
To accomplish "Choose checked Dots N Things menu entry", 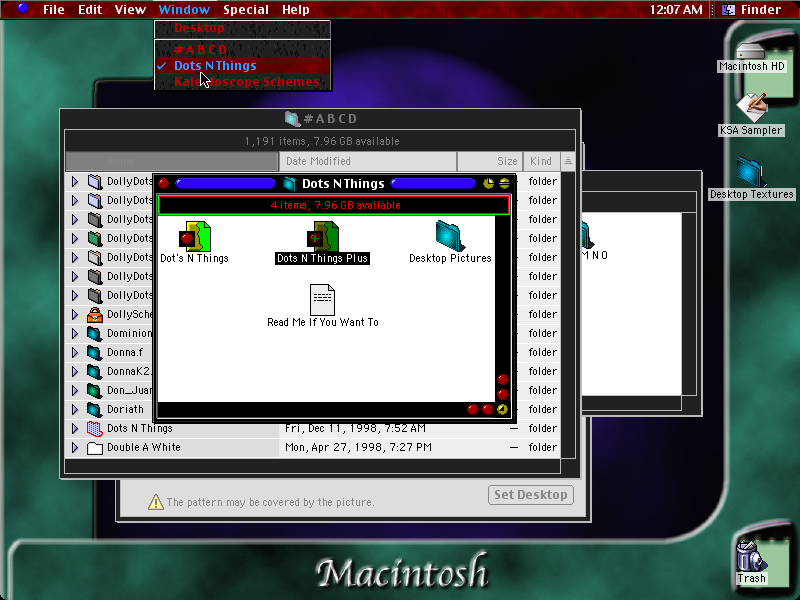I will (243, 66).
